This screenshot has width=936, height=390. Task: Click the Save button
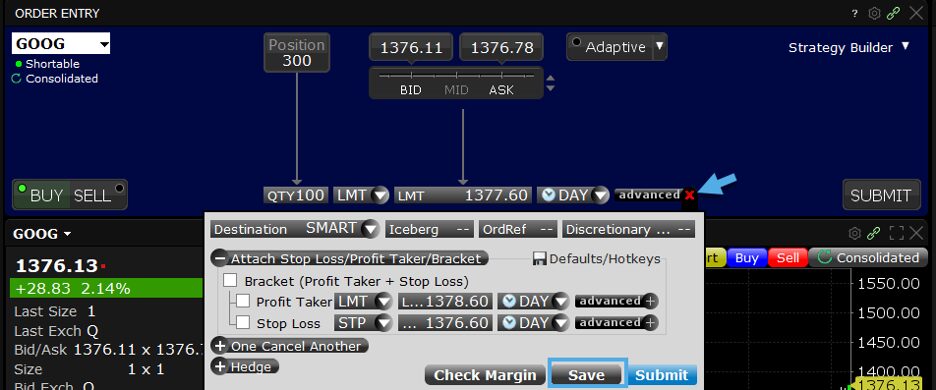(x=586, y=375)
